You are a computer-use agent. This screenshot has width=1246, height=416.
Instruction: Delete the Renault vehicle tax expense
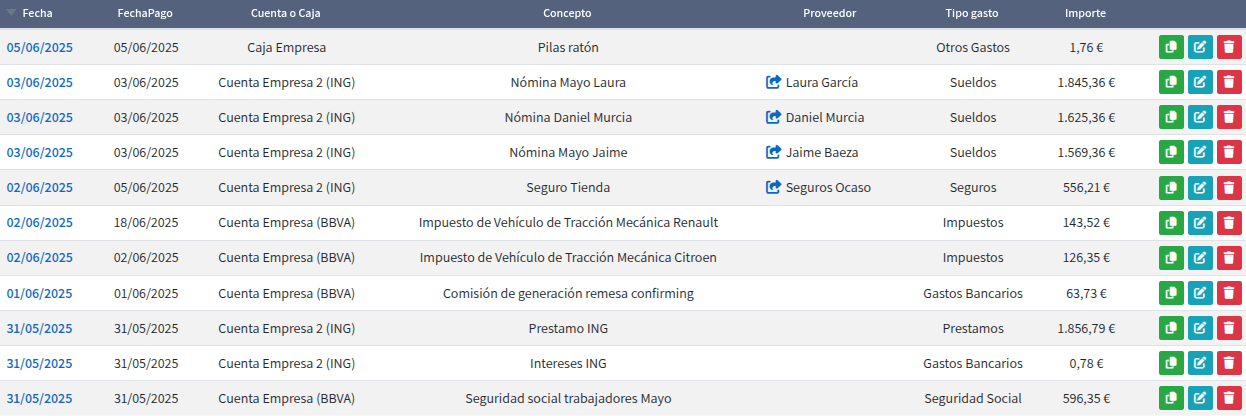click(1229, 223)
